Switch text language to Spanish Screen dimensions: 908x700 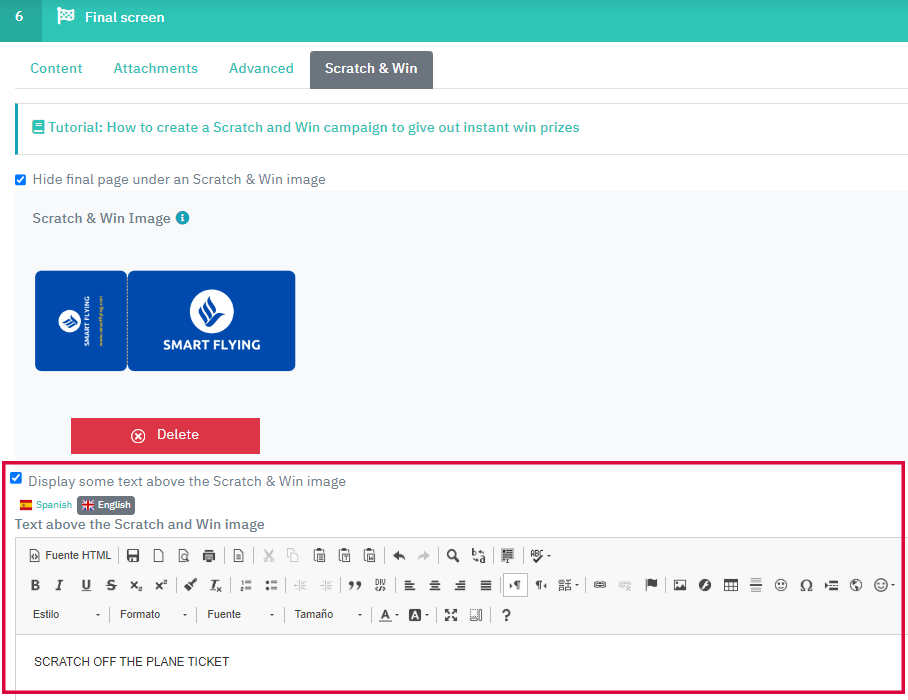click(x=46, y=505)
